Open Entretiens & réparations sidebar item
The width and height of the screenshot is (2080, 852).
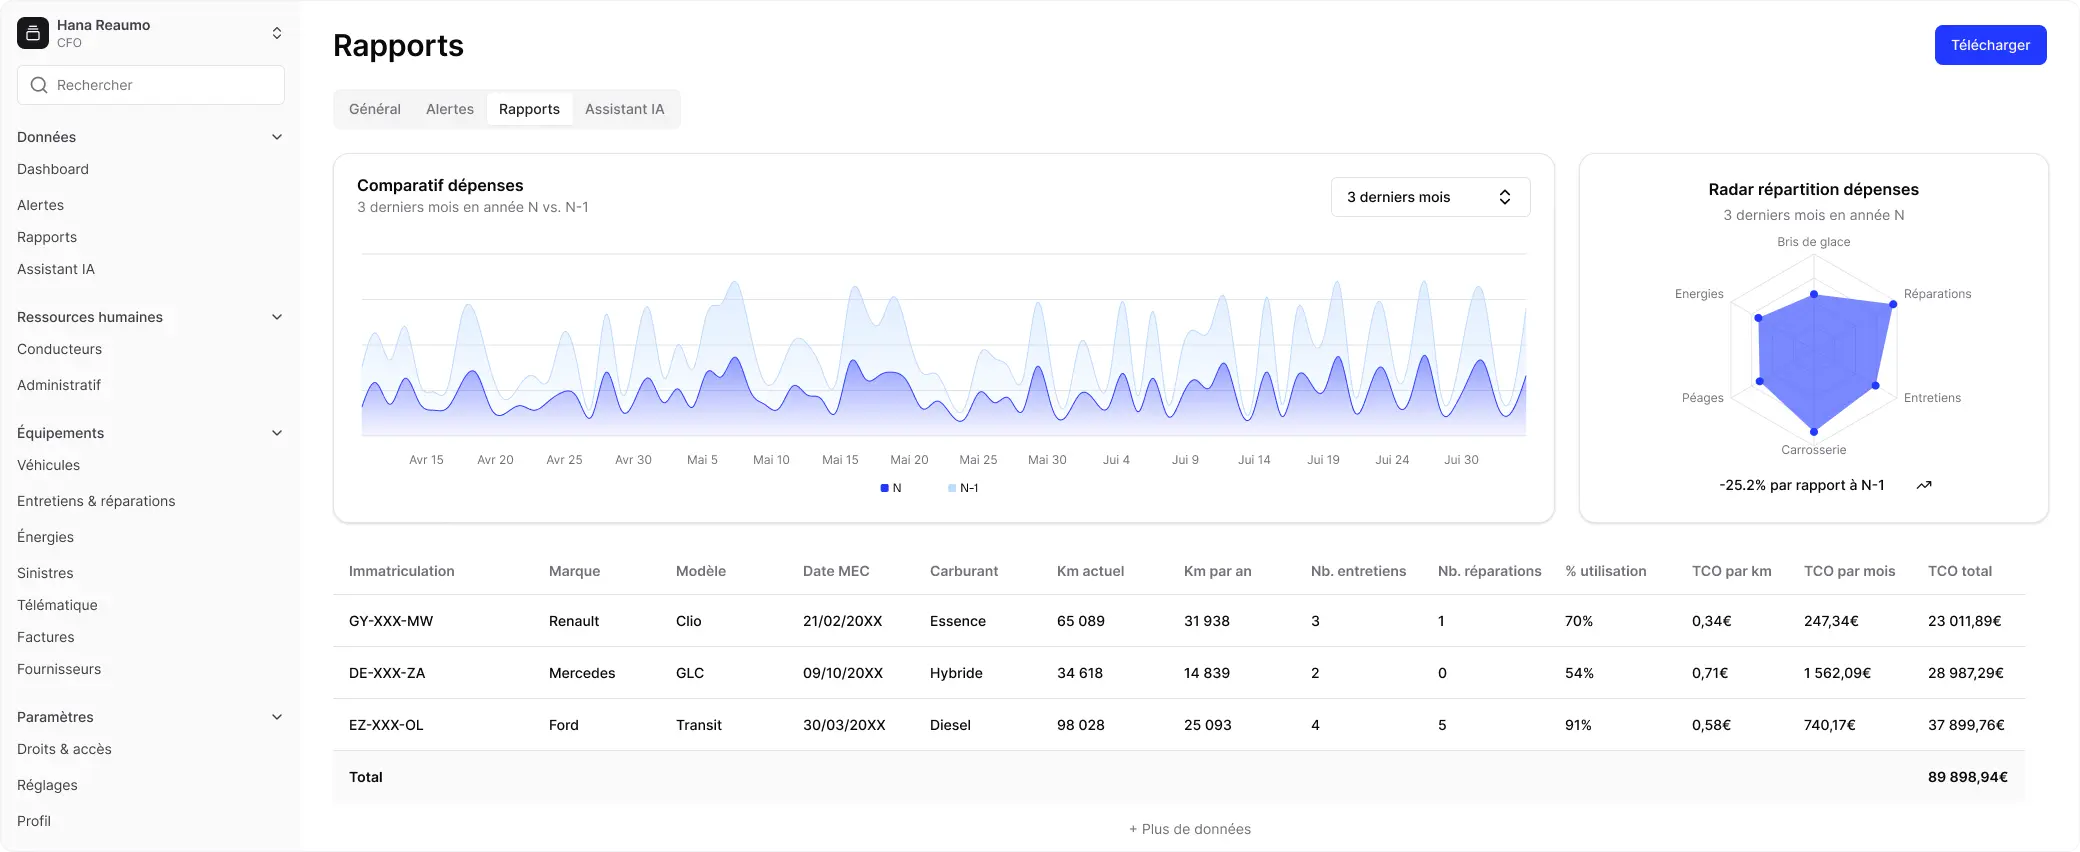(x=96, y=501)
